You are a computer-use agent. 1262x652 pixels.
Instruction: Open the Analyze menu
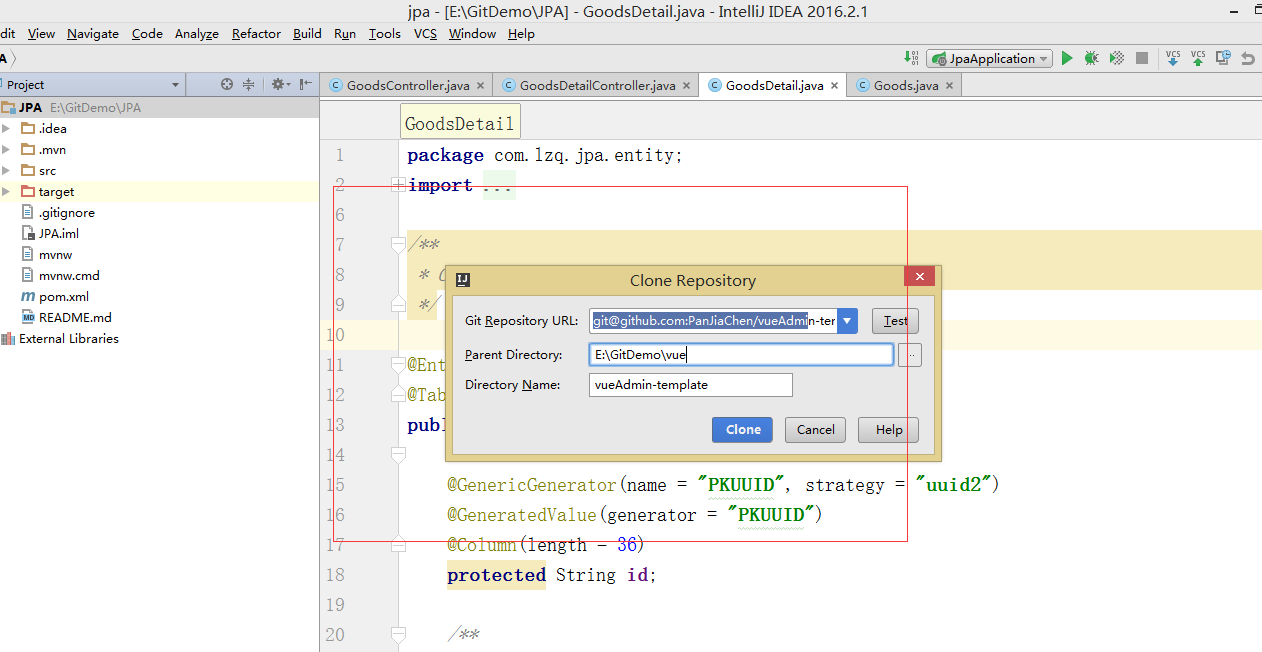pyautogui.click(x=197, y=33)
